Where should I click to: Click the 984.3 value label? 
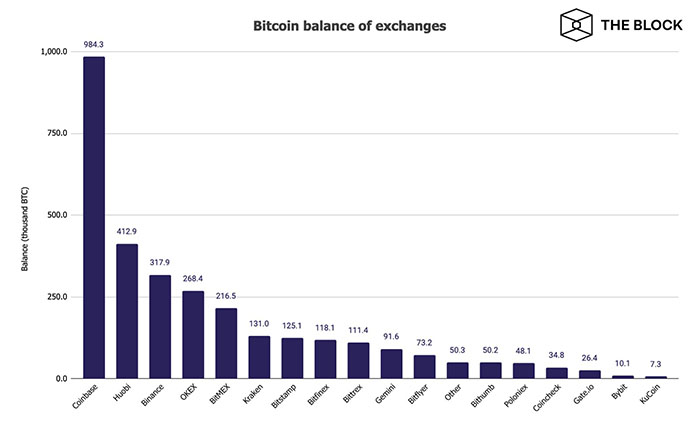[x=94, y=44]
